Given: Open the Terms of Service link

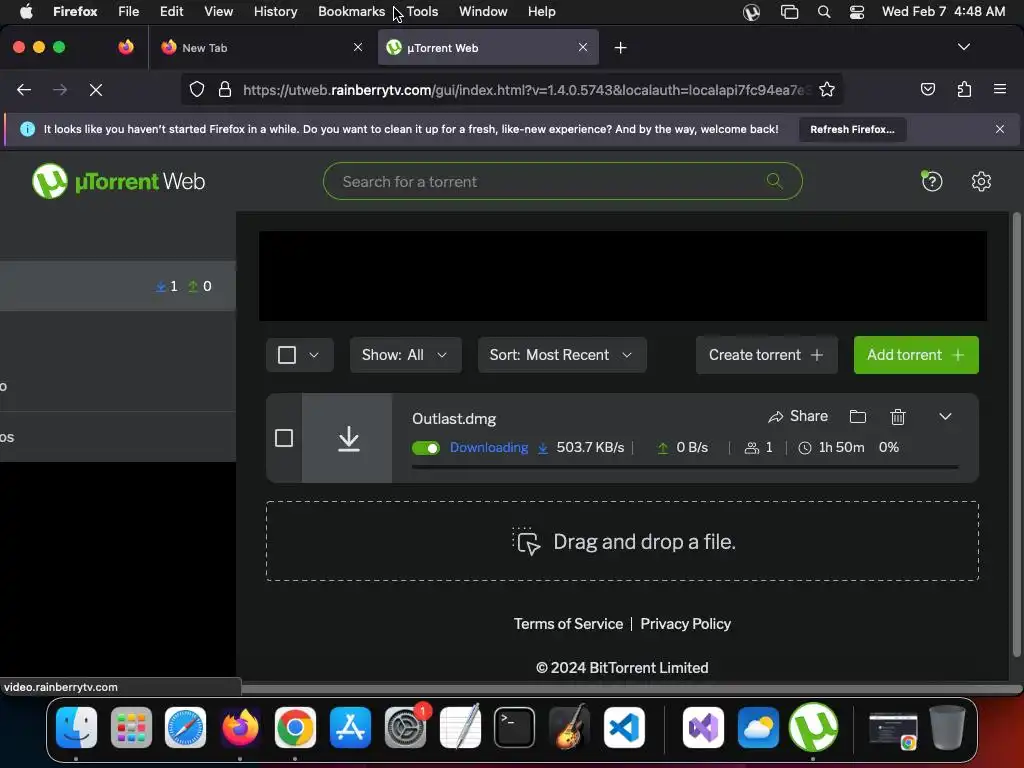Looking at the screenshot, I should [x=568, y=624].
